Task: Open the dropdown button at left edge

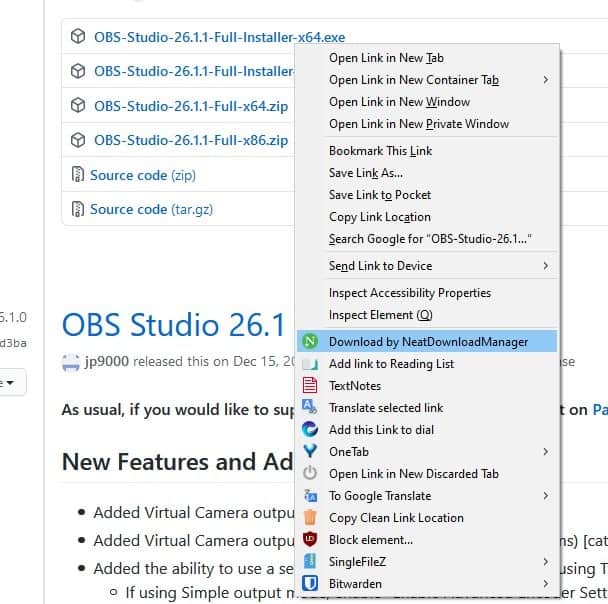Action: (12, 382)
